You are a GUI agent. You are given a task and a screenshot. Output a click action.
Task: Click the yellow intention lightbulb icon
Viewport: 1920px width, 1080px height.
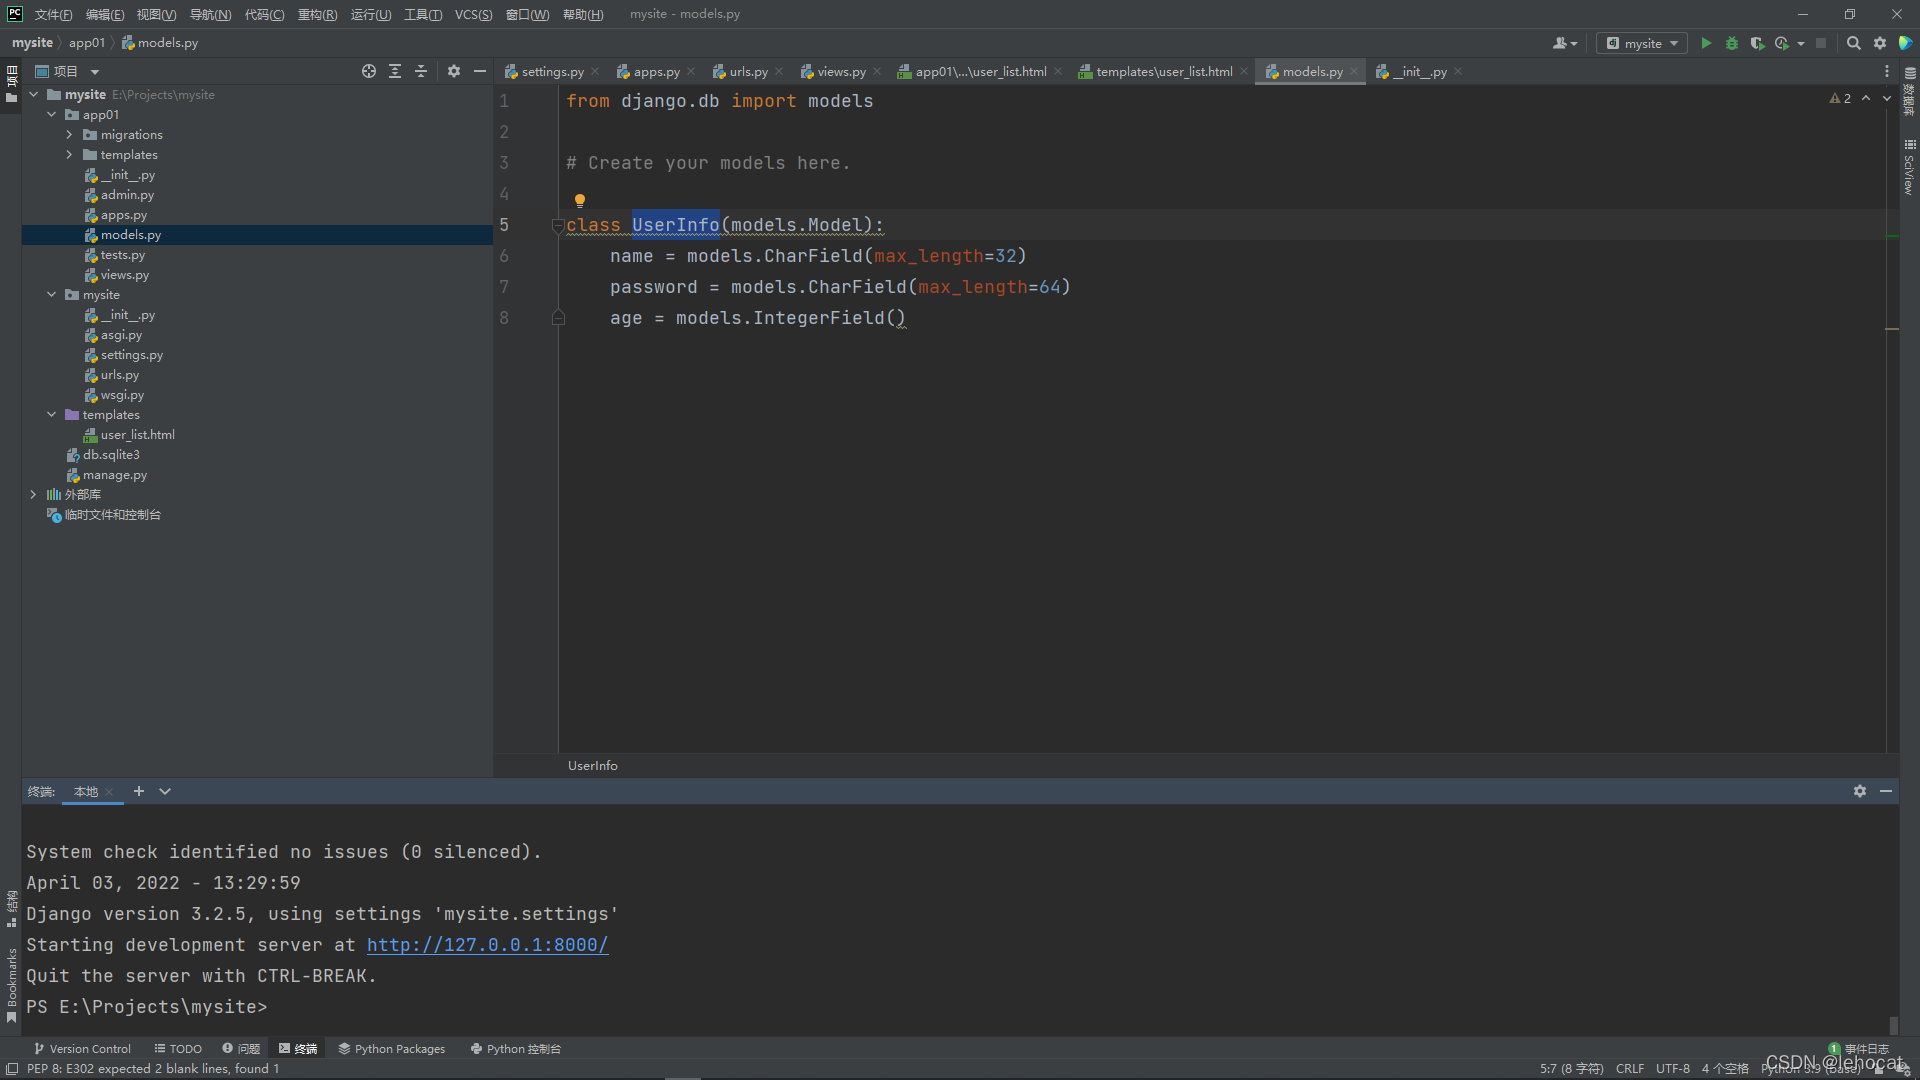click(579, 200)
